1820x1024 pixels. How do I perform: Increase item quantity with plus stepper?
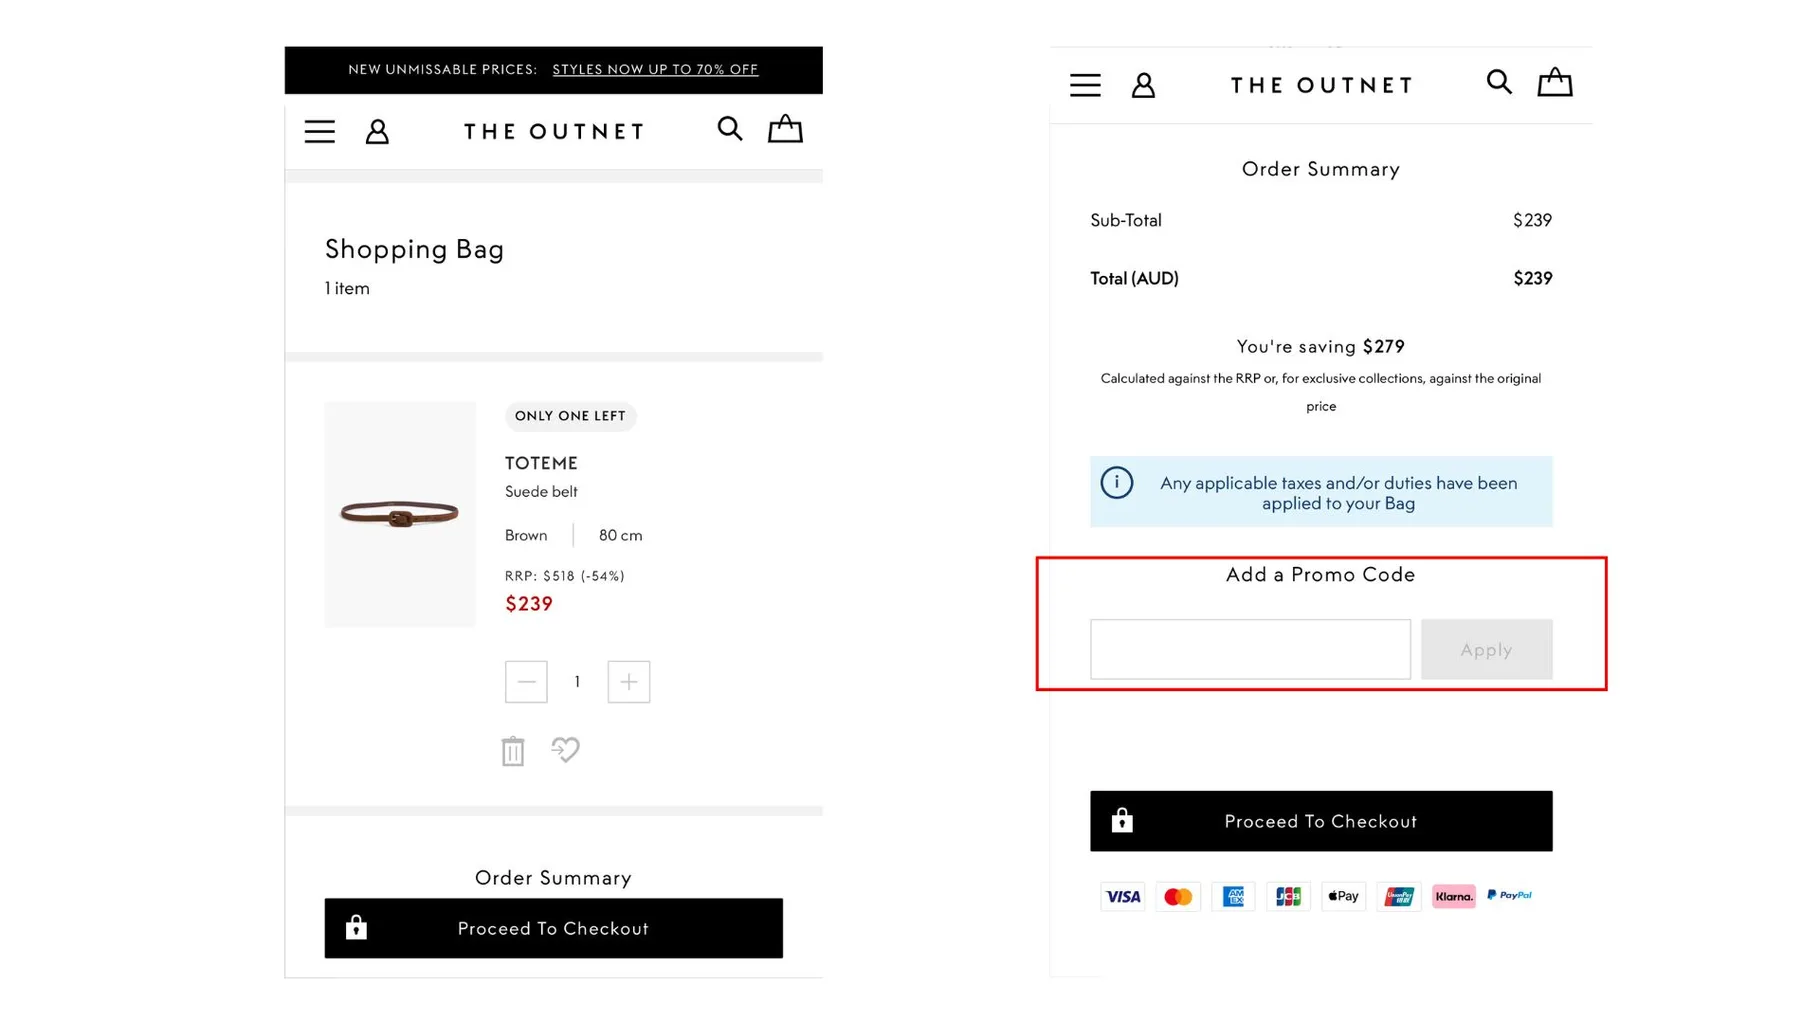click(628, 681)
